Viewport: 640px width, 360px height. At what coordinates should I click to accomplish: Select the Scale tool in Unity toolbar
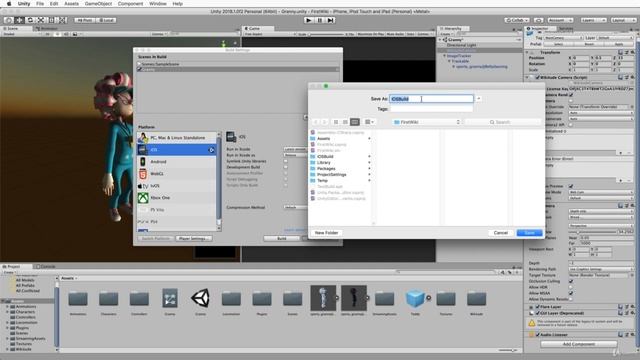(41, 20)
